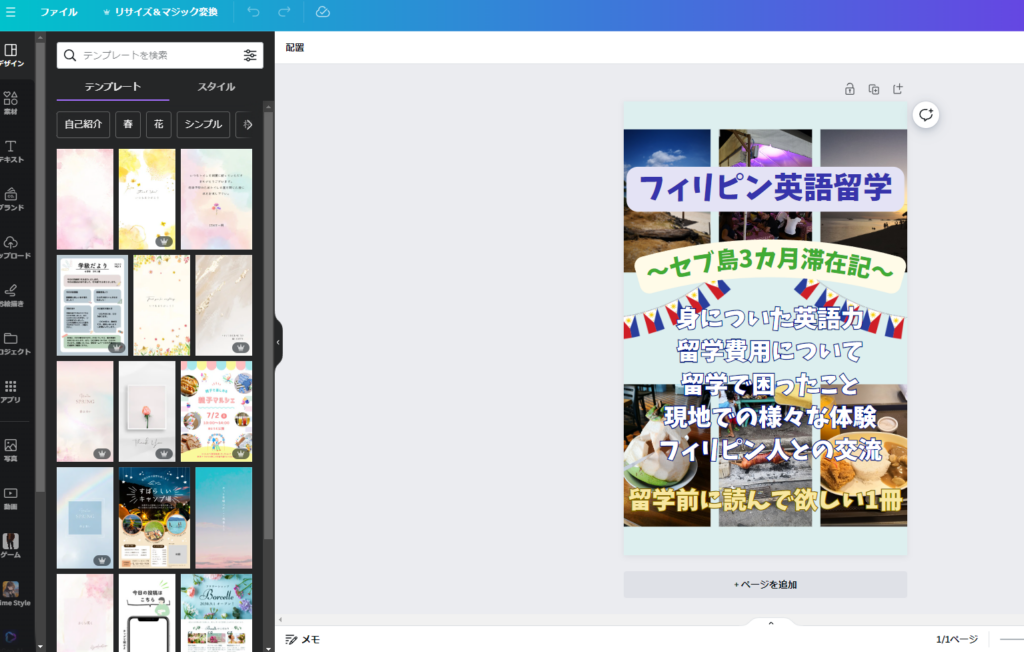Click the ＋ページを追加 button
1024x652 pixels.
click(765, 584)
